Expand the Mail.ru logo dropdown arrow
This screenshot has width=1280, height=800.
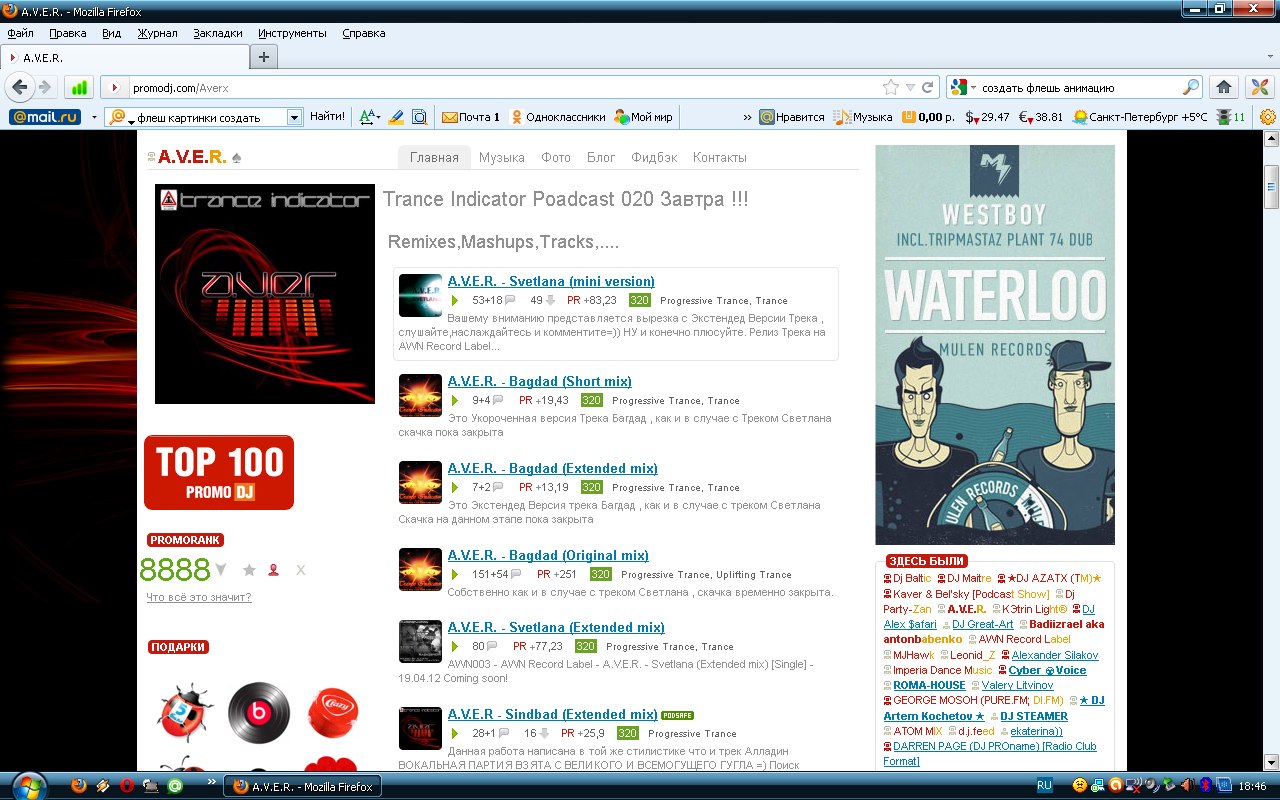pyautogui.click(x=94, y=117)
